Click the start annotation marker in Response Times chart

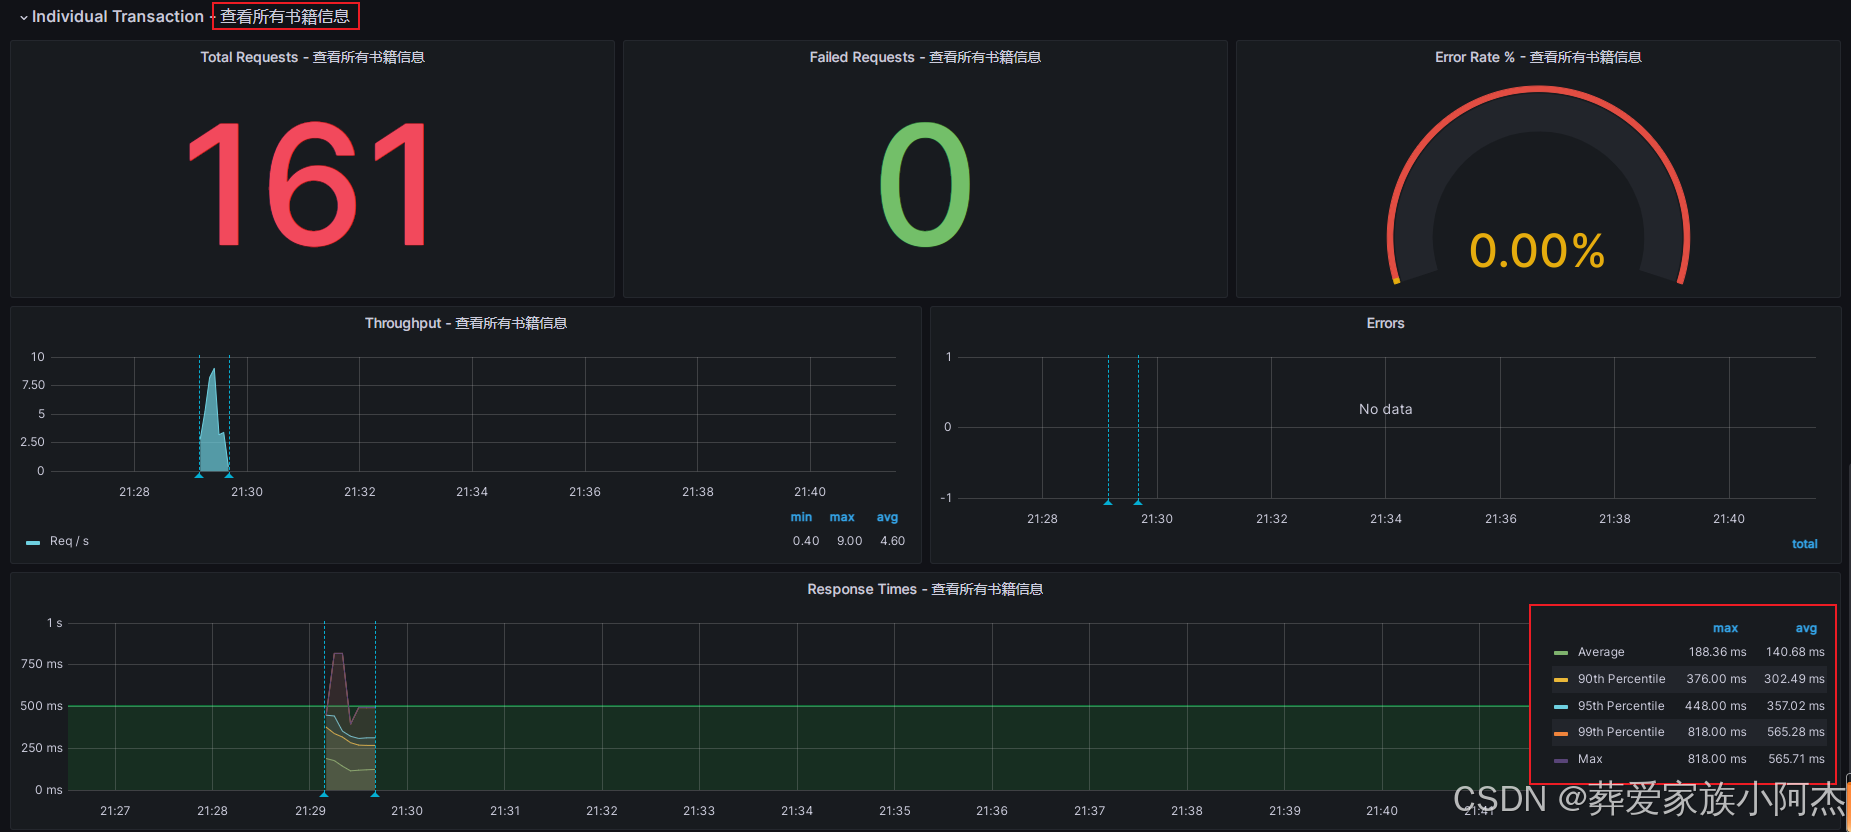click(324, 794)
